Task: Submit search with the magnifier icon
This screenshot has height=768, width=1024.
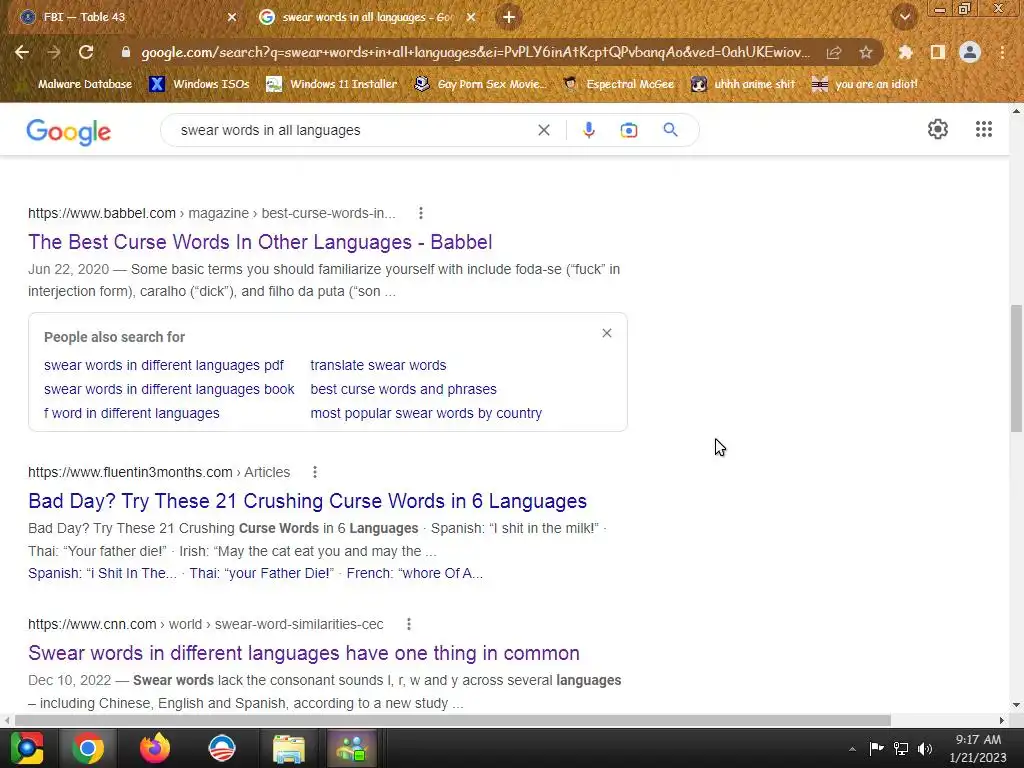Action: click(x=670, y=130)
